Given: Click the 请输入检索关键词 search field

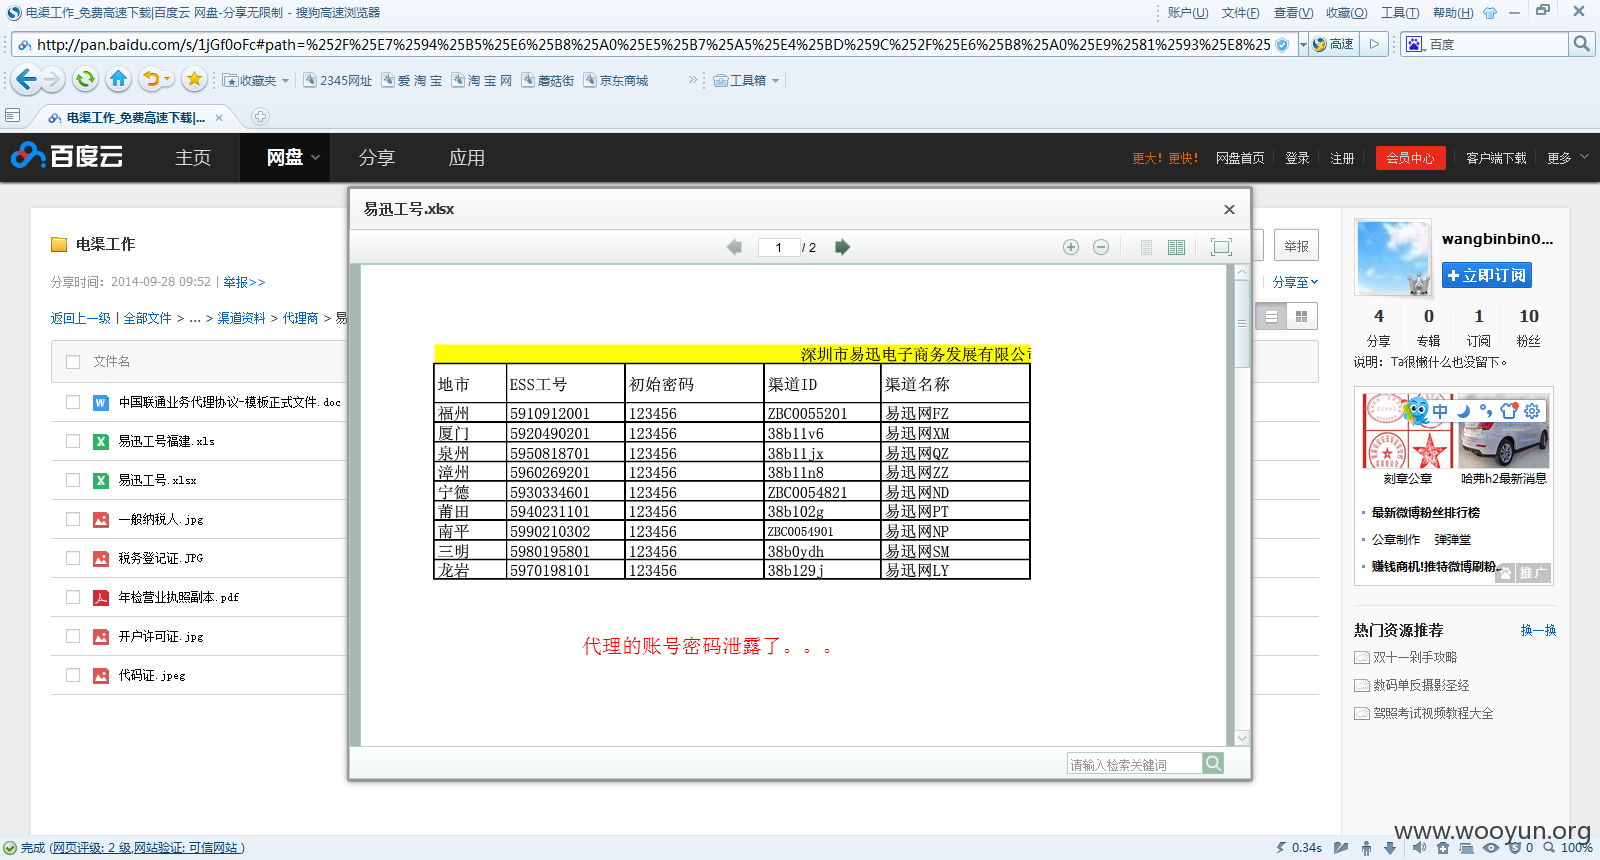Looking at the screenshot, I should (x=1135, y=764).
